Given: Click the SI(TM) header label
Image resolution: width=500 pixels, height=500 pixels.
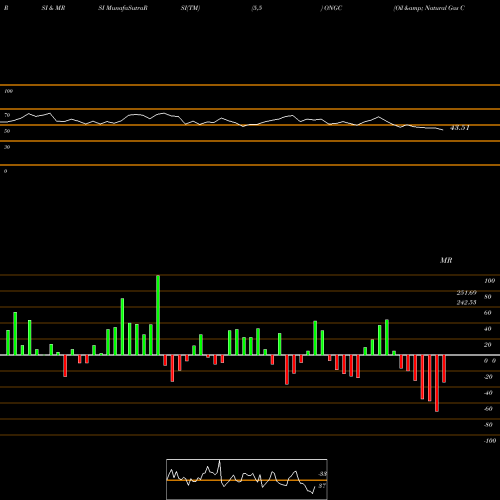Looking at the screenshot, I should 190,8.
